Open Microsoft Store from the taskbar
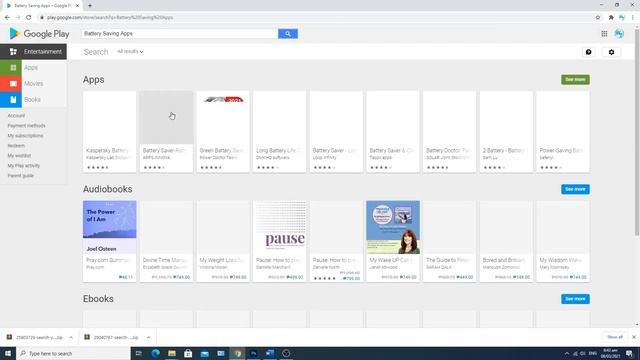Viewport: 640px width, 360px height. click(188, 353)
